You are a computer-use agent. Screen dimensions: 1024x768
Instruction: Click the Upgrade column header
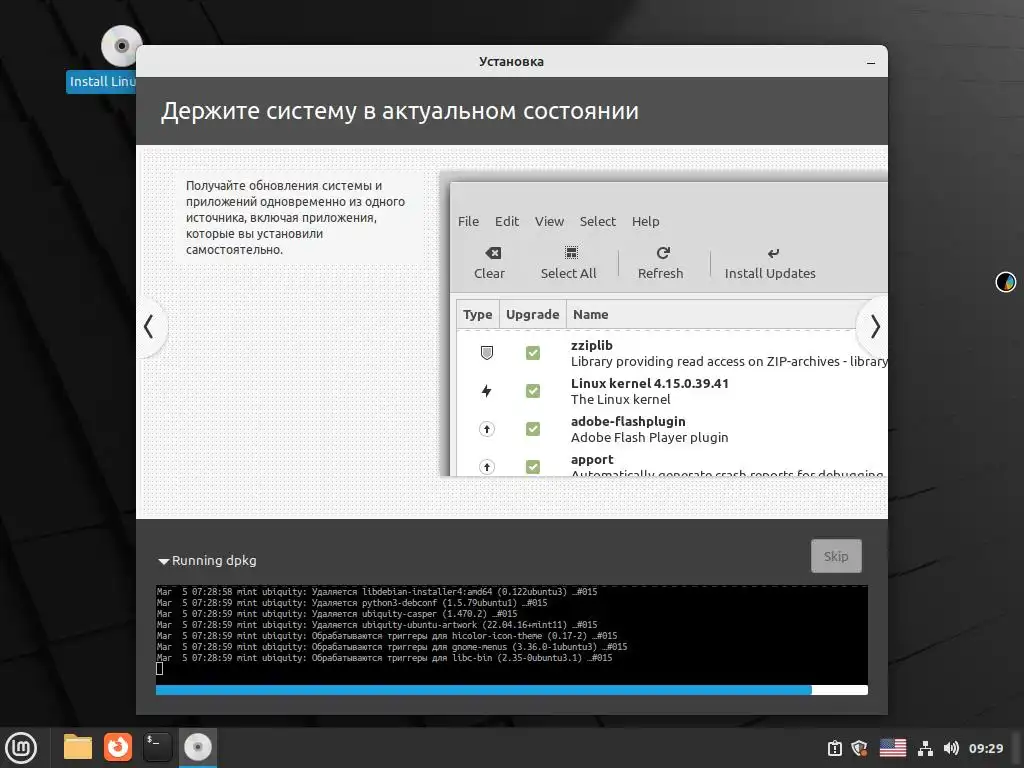coord(532,315)
